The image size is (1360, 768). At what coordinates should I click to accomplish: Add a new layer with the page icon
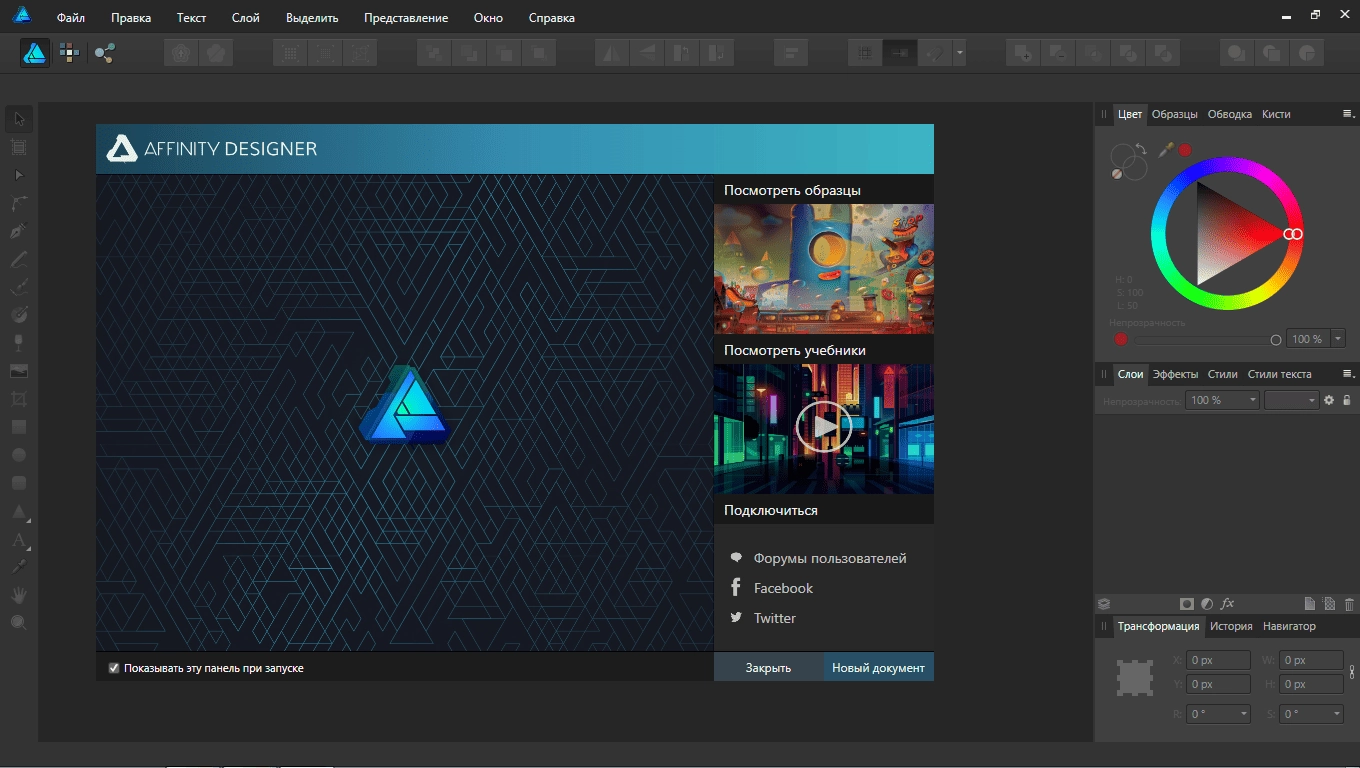point(1310,604)
